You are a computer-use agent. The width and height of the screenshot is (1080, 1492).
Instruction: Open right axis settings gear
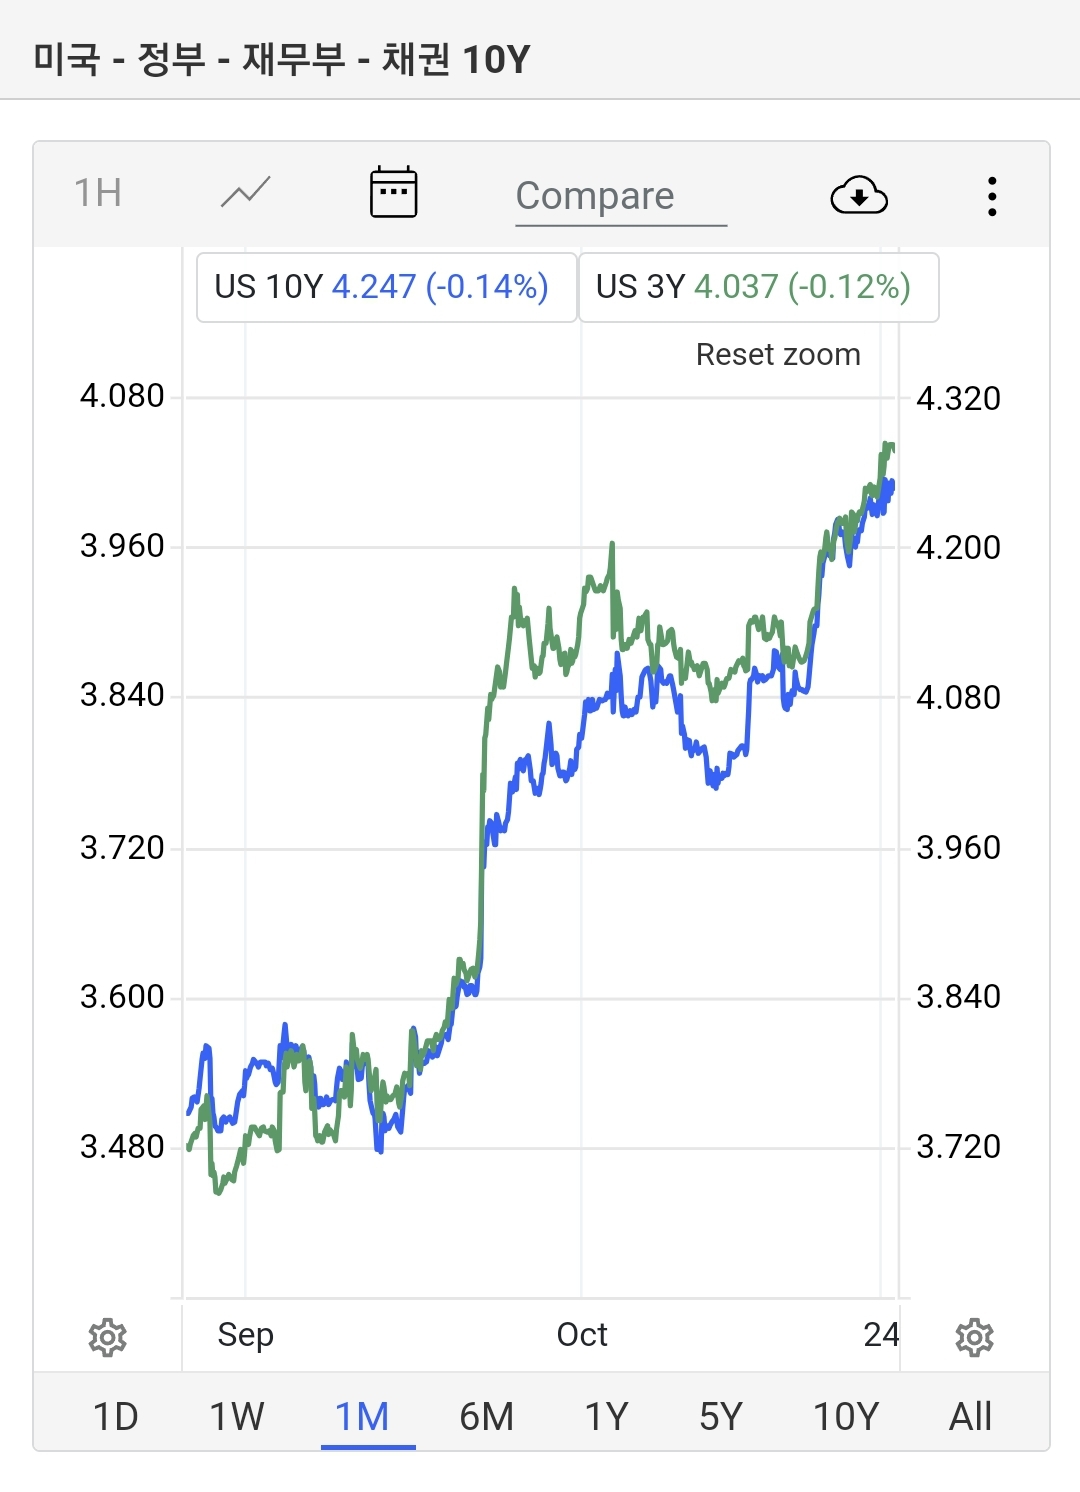tap(974, 1337)
